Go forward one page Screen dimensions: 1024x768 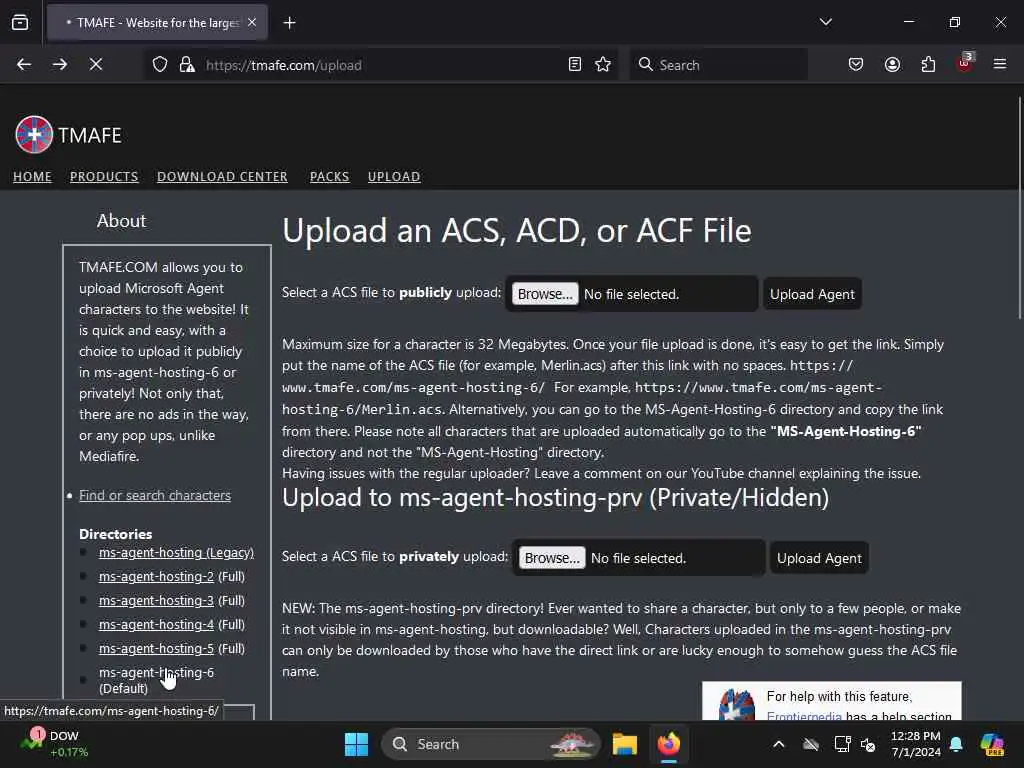pos(60,65)
